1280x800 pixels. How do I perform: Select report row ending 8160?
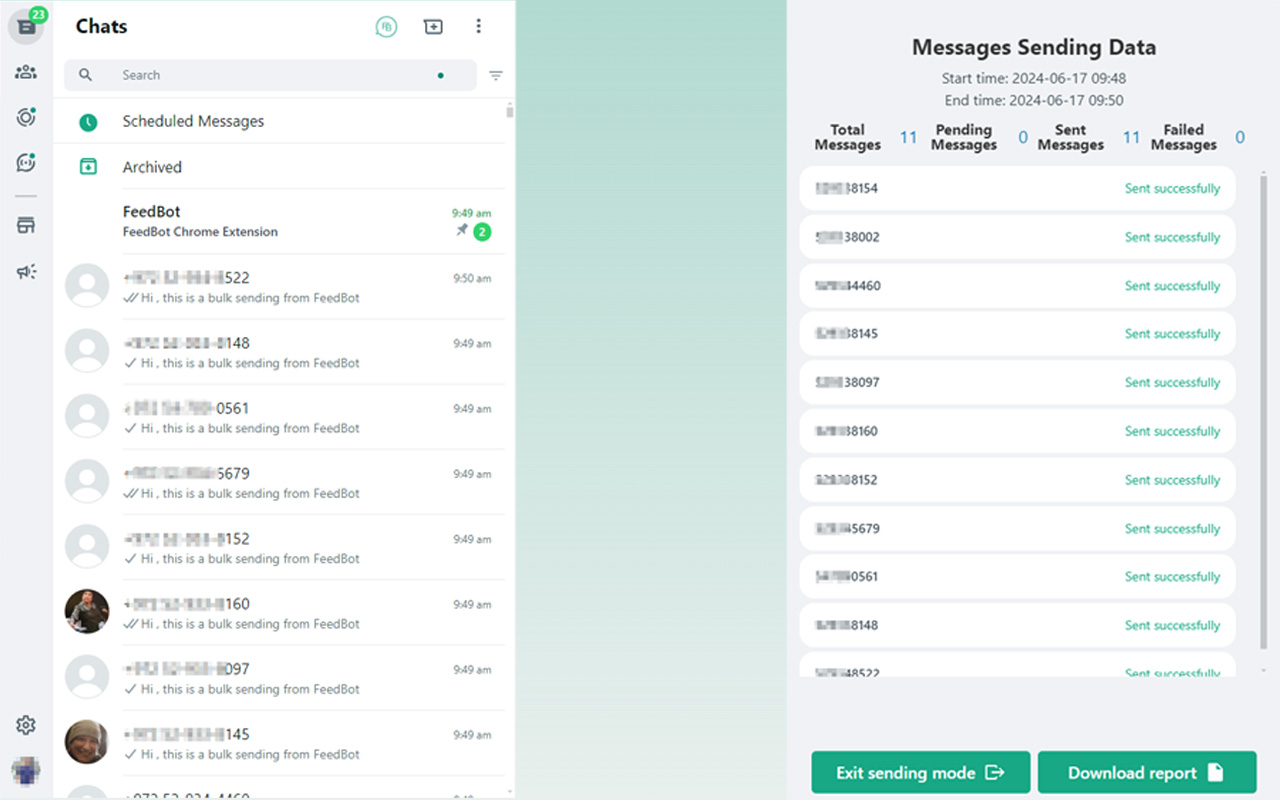click(x=1017, y=431)
